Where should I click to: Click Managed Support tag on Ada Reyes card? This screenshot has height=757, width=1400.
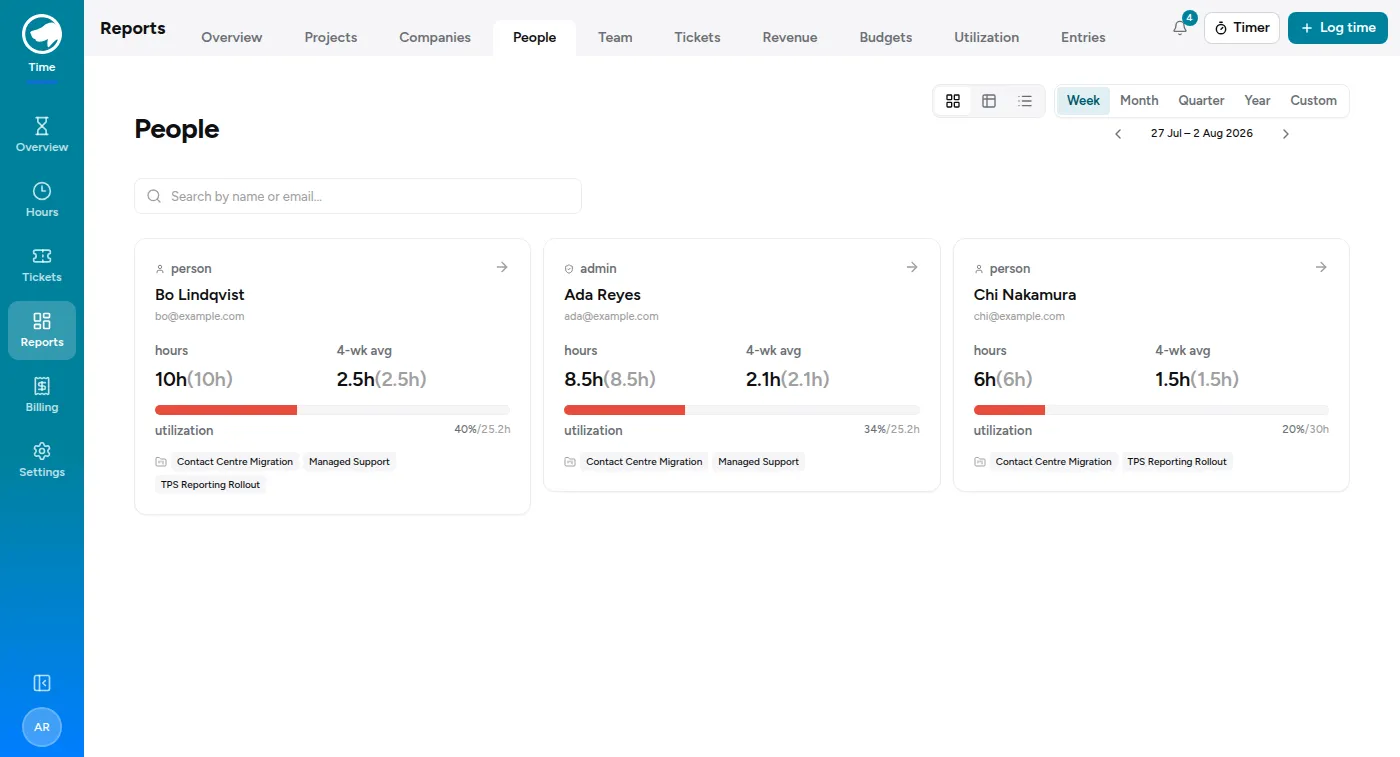(759, 462)
